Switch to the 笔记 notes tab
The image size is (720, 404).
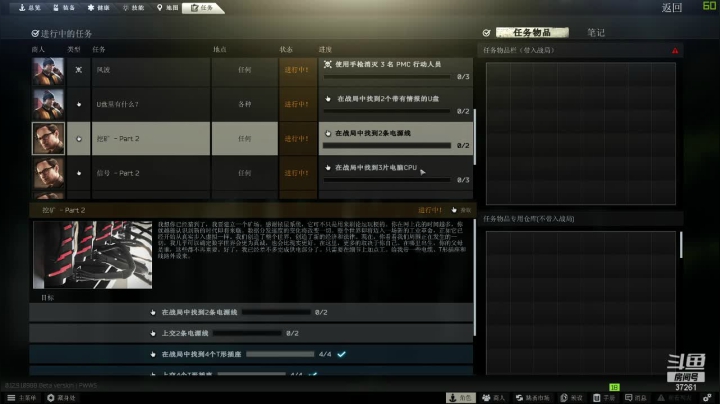596,32
